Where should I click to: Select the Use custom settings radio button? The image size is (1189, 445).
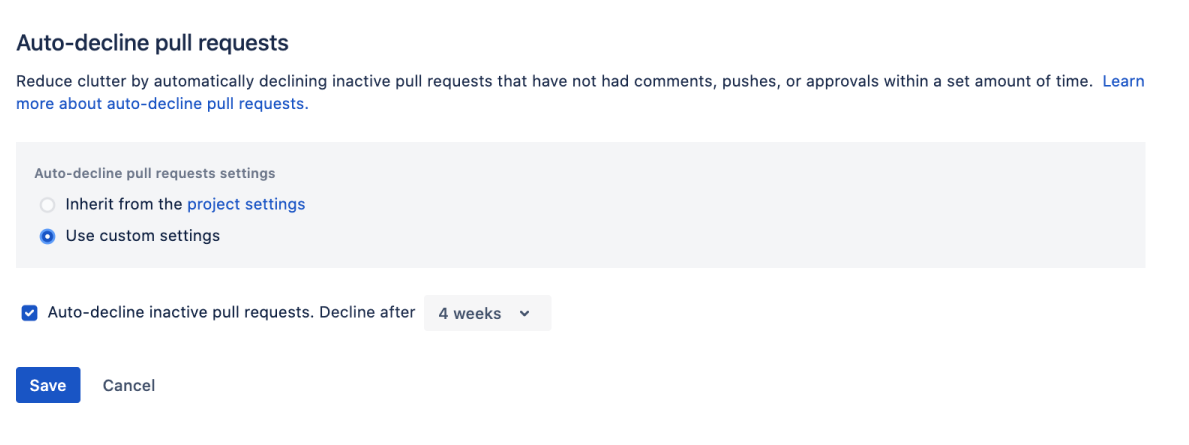(47, 237)
